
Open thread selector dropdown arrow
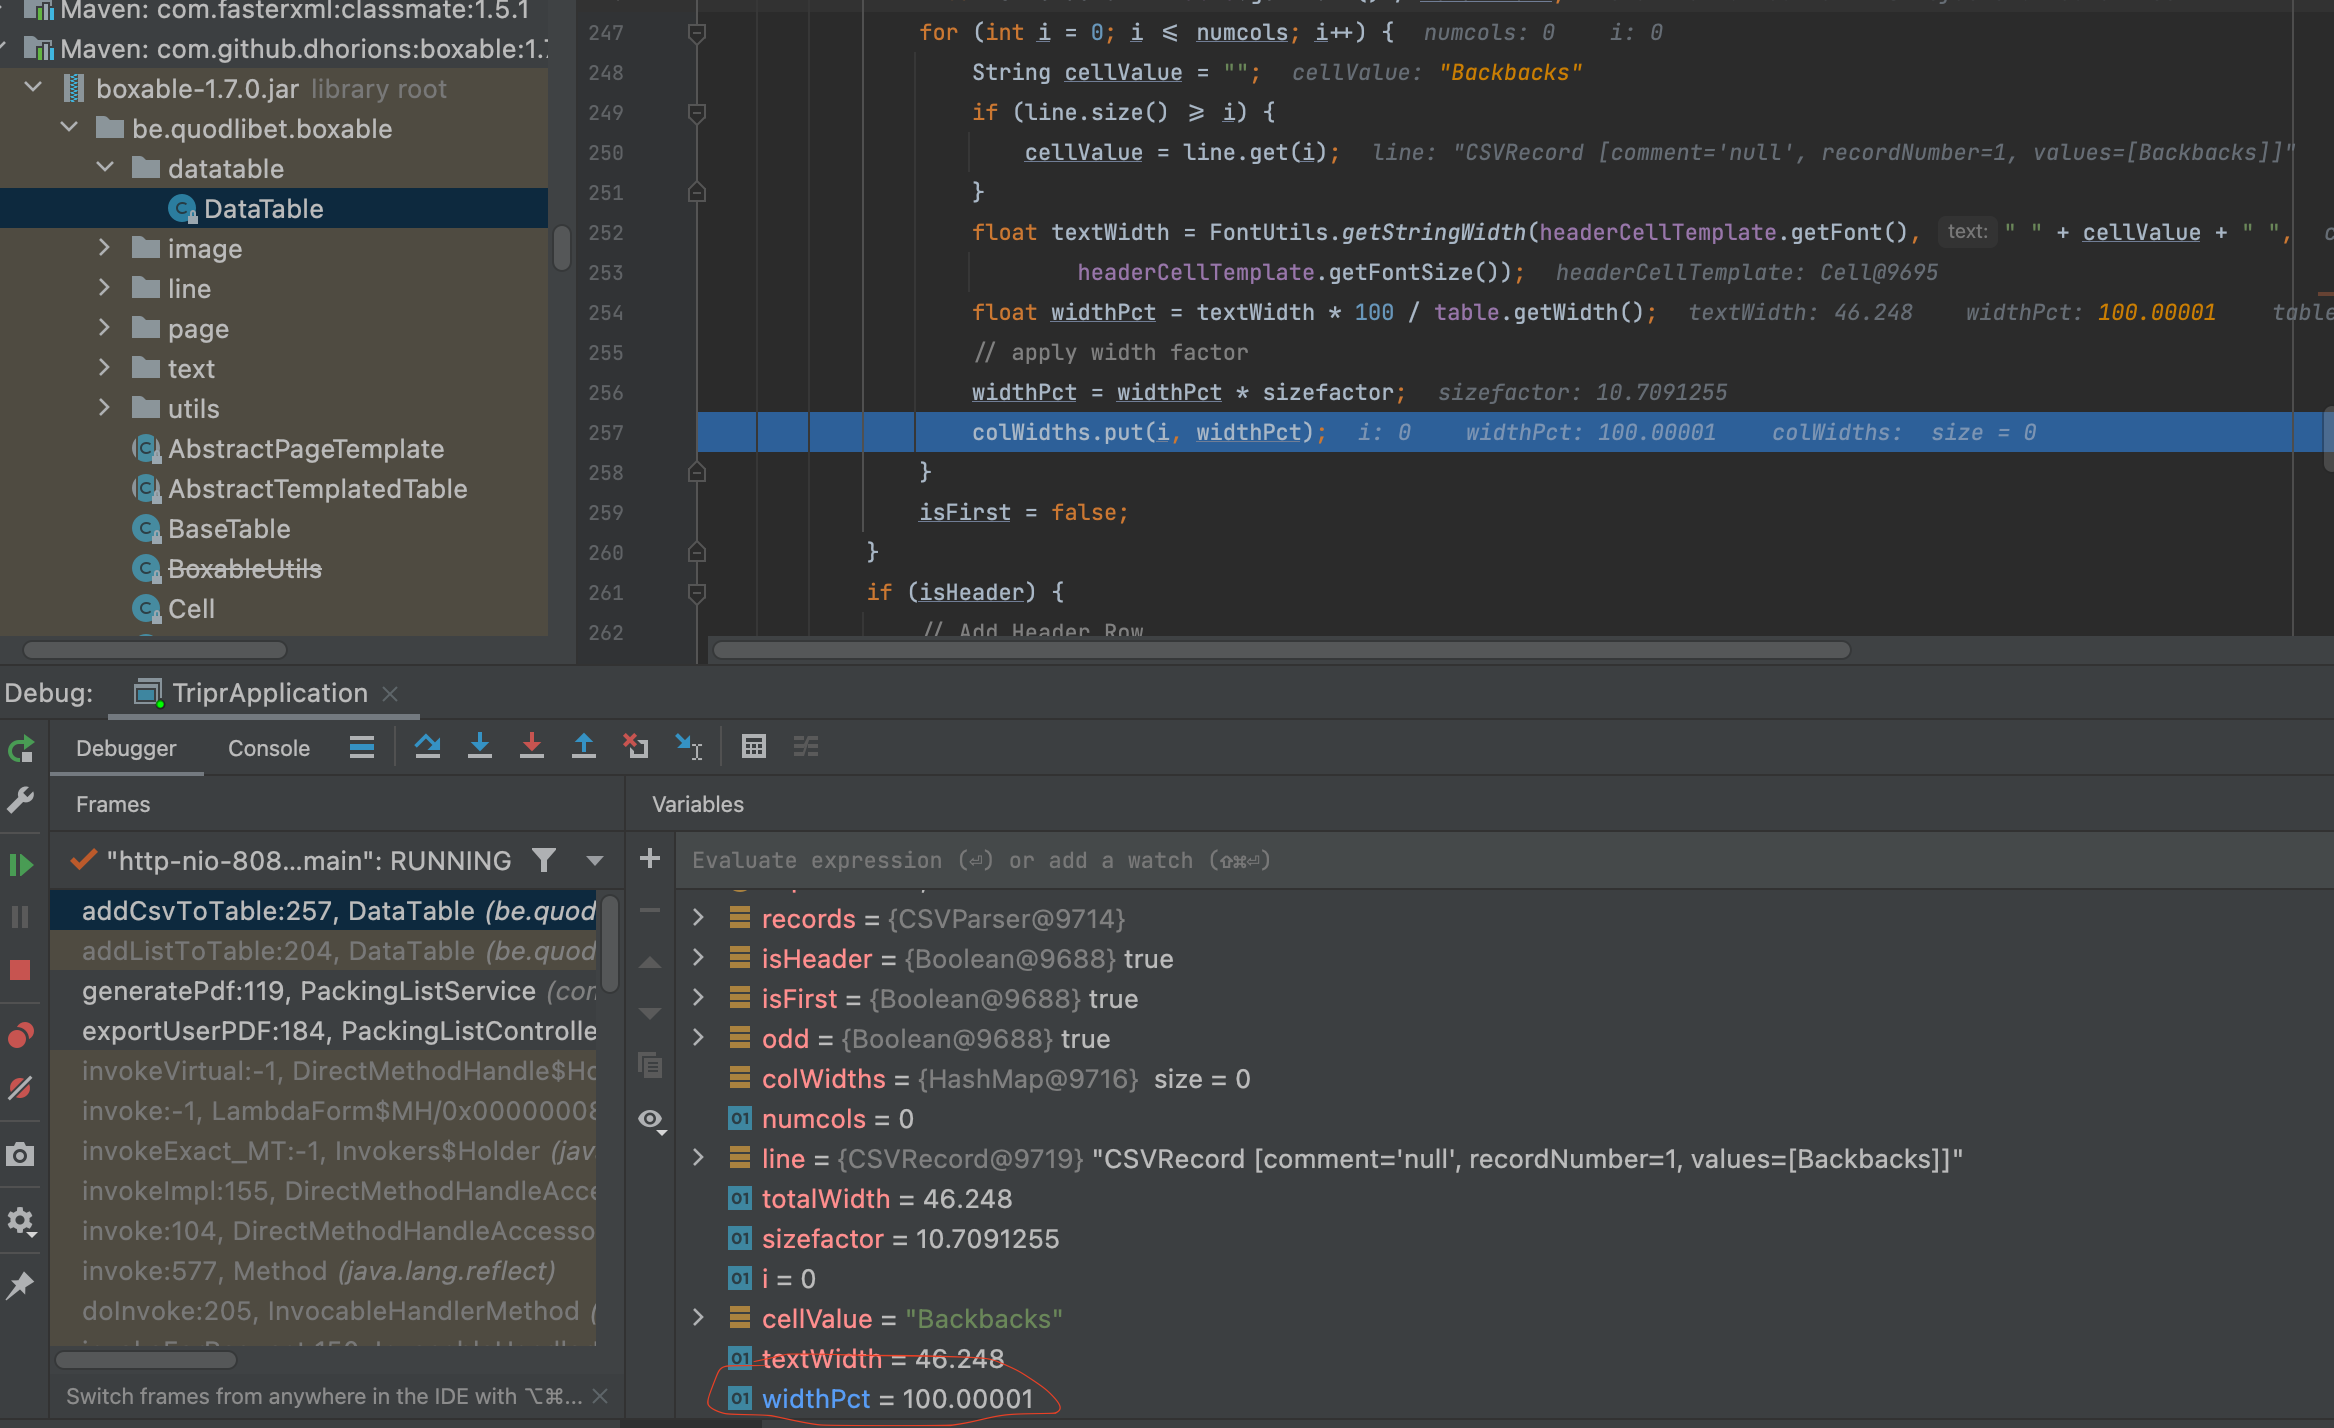595,861
